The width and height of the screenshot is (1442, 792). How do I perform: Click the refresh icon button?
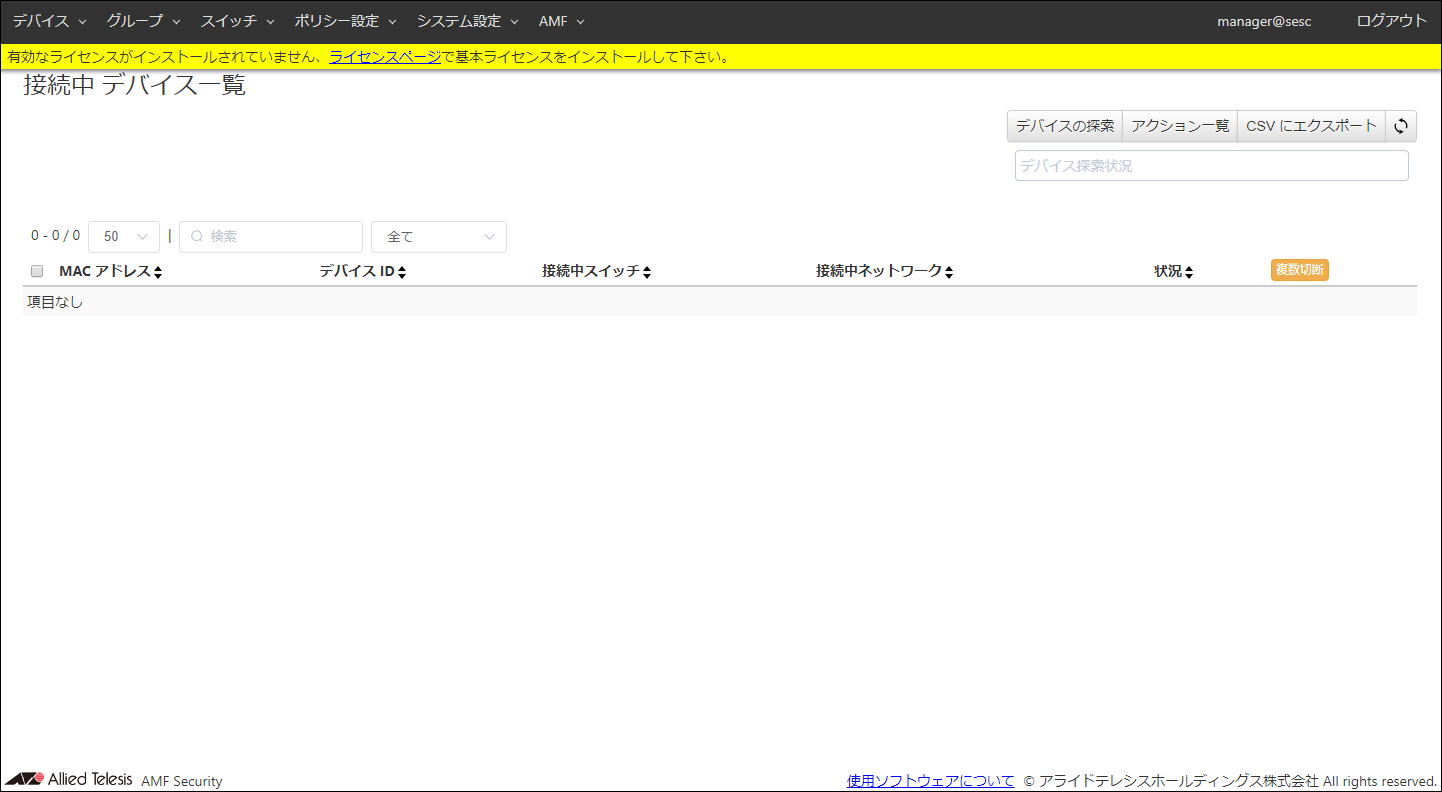(1401, 126)
